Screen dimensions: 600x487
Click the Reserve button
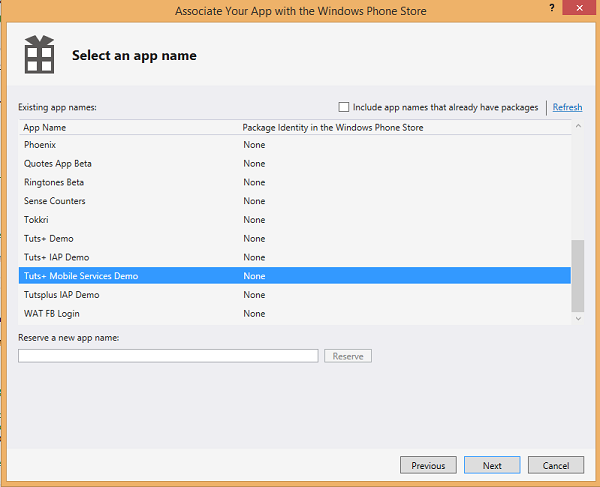coord(348,356)
